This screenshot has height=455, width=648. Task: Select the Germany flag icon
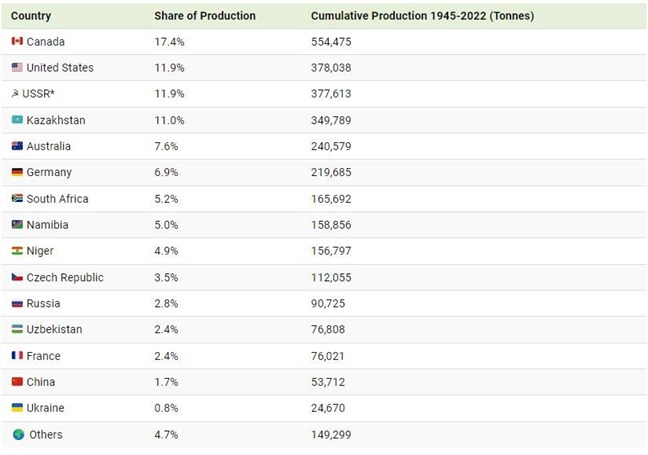tap(17, 172)
